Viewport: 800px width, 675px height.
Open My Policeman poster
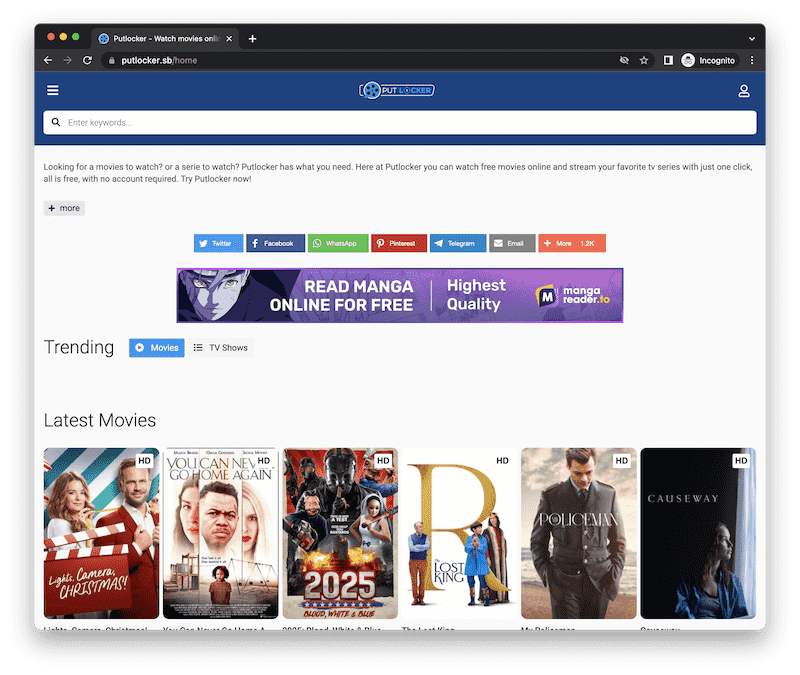click(579, 533)
